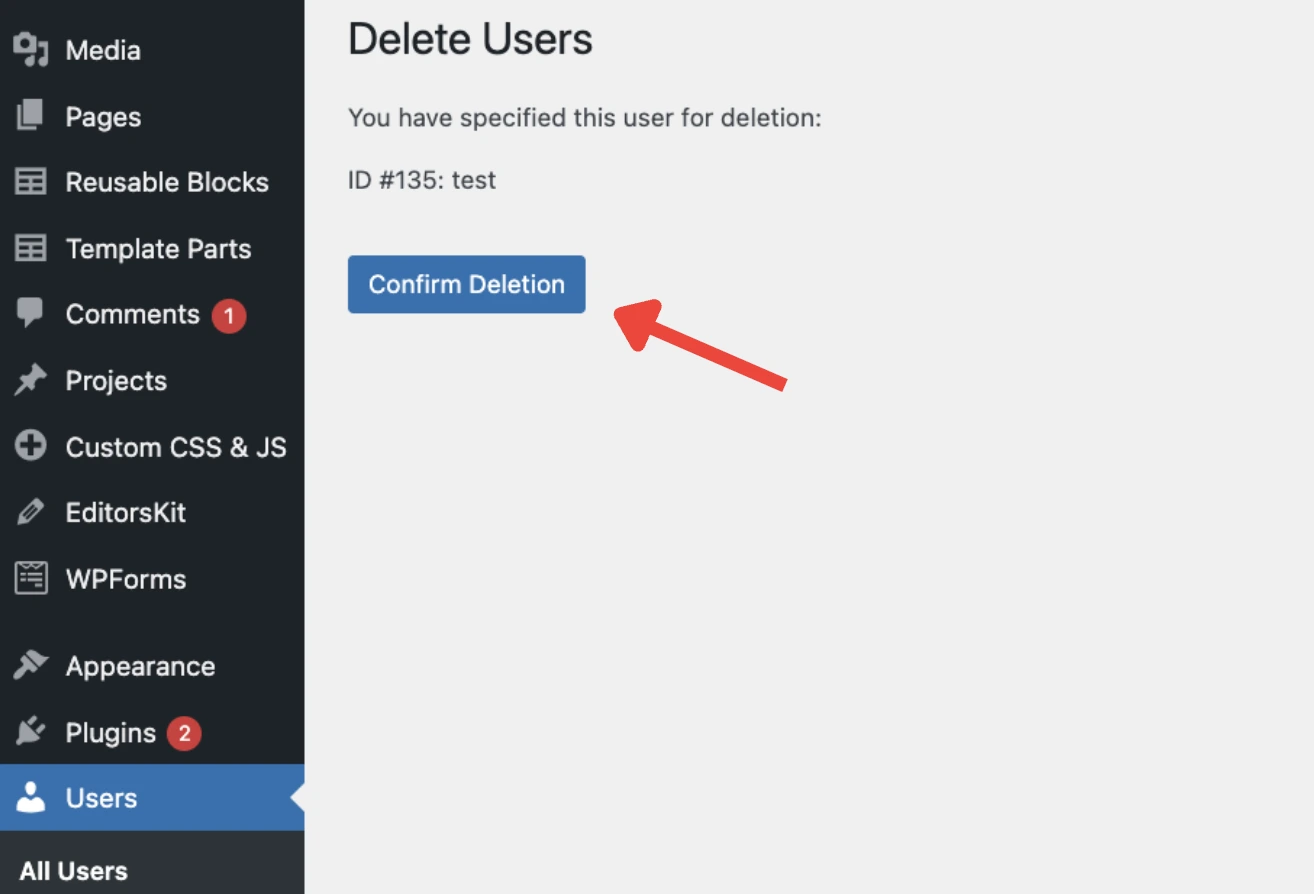
Task: Open the WPForms menu label
Action: pos(125,579)
